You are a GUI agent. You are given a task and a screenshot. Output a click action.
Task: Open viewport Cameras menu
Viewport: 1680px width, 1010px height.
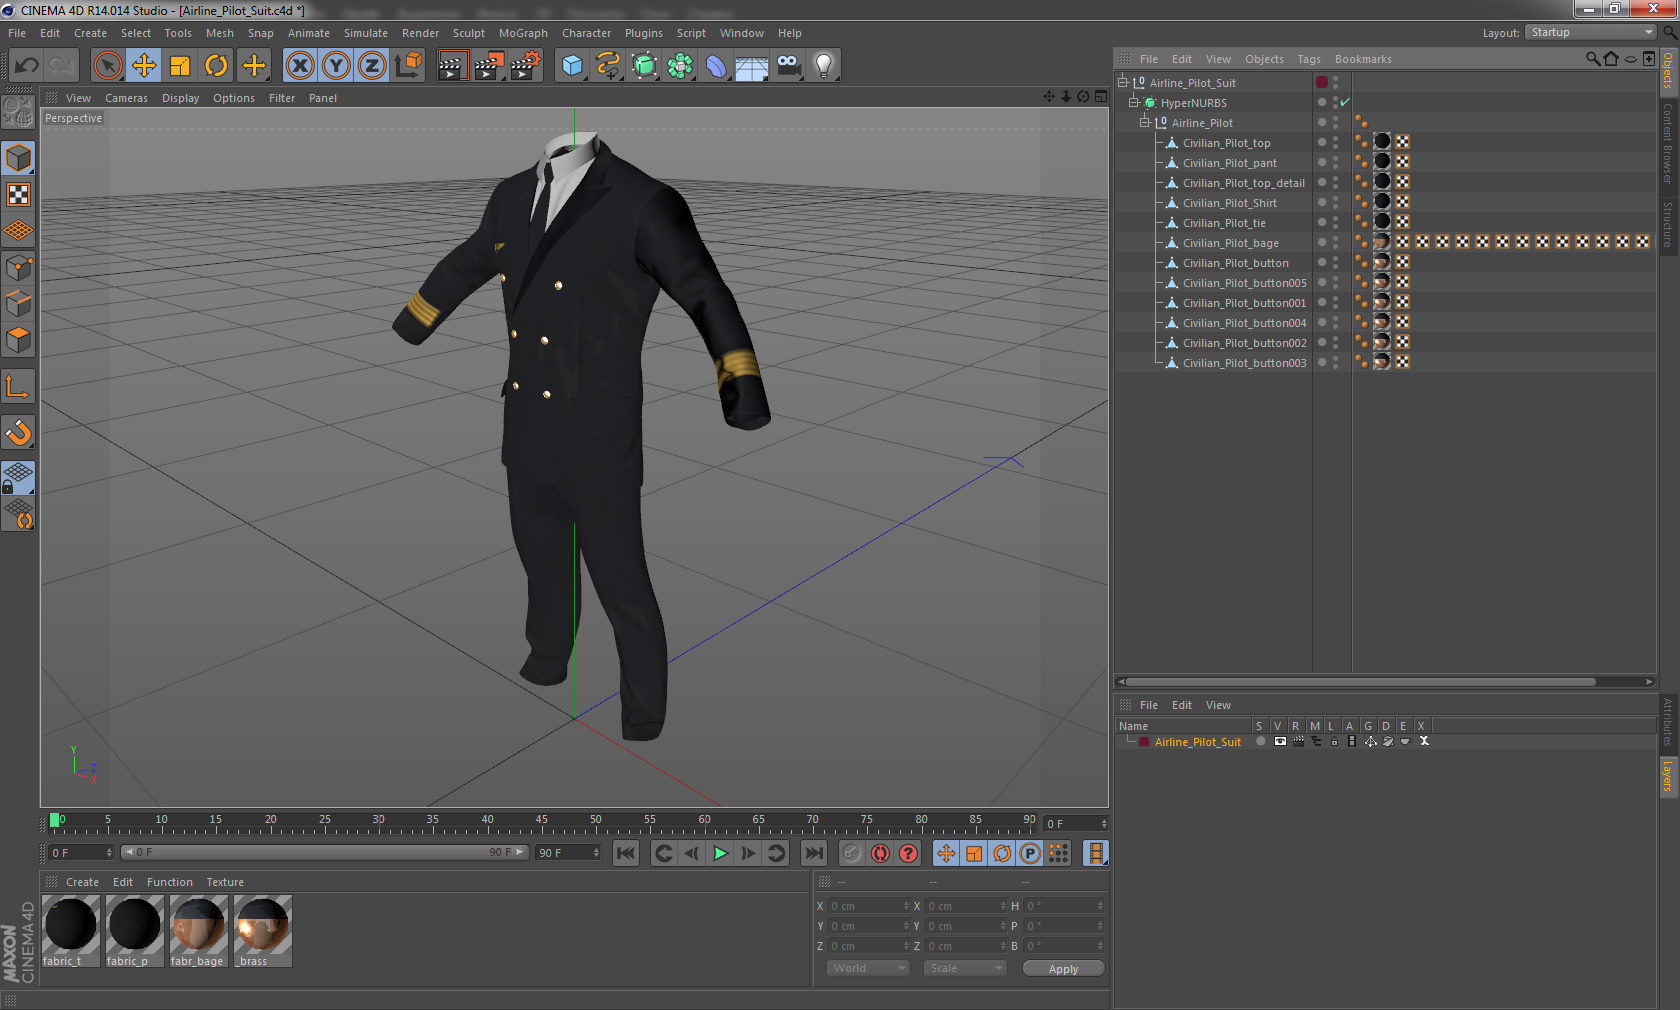click(126, 98)
